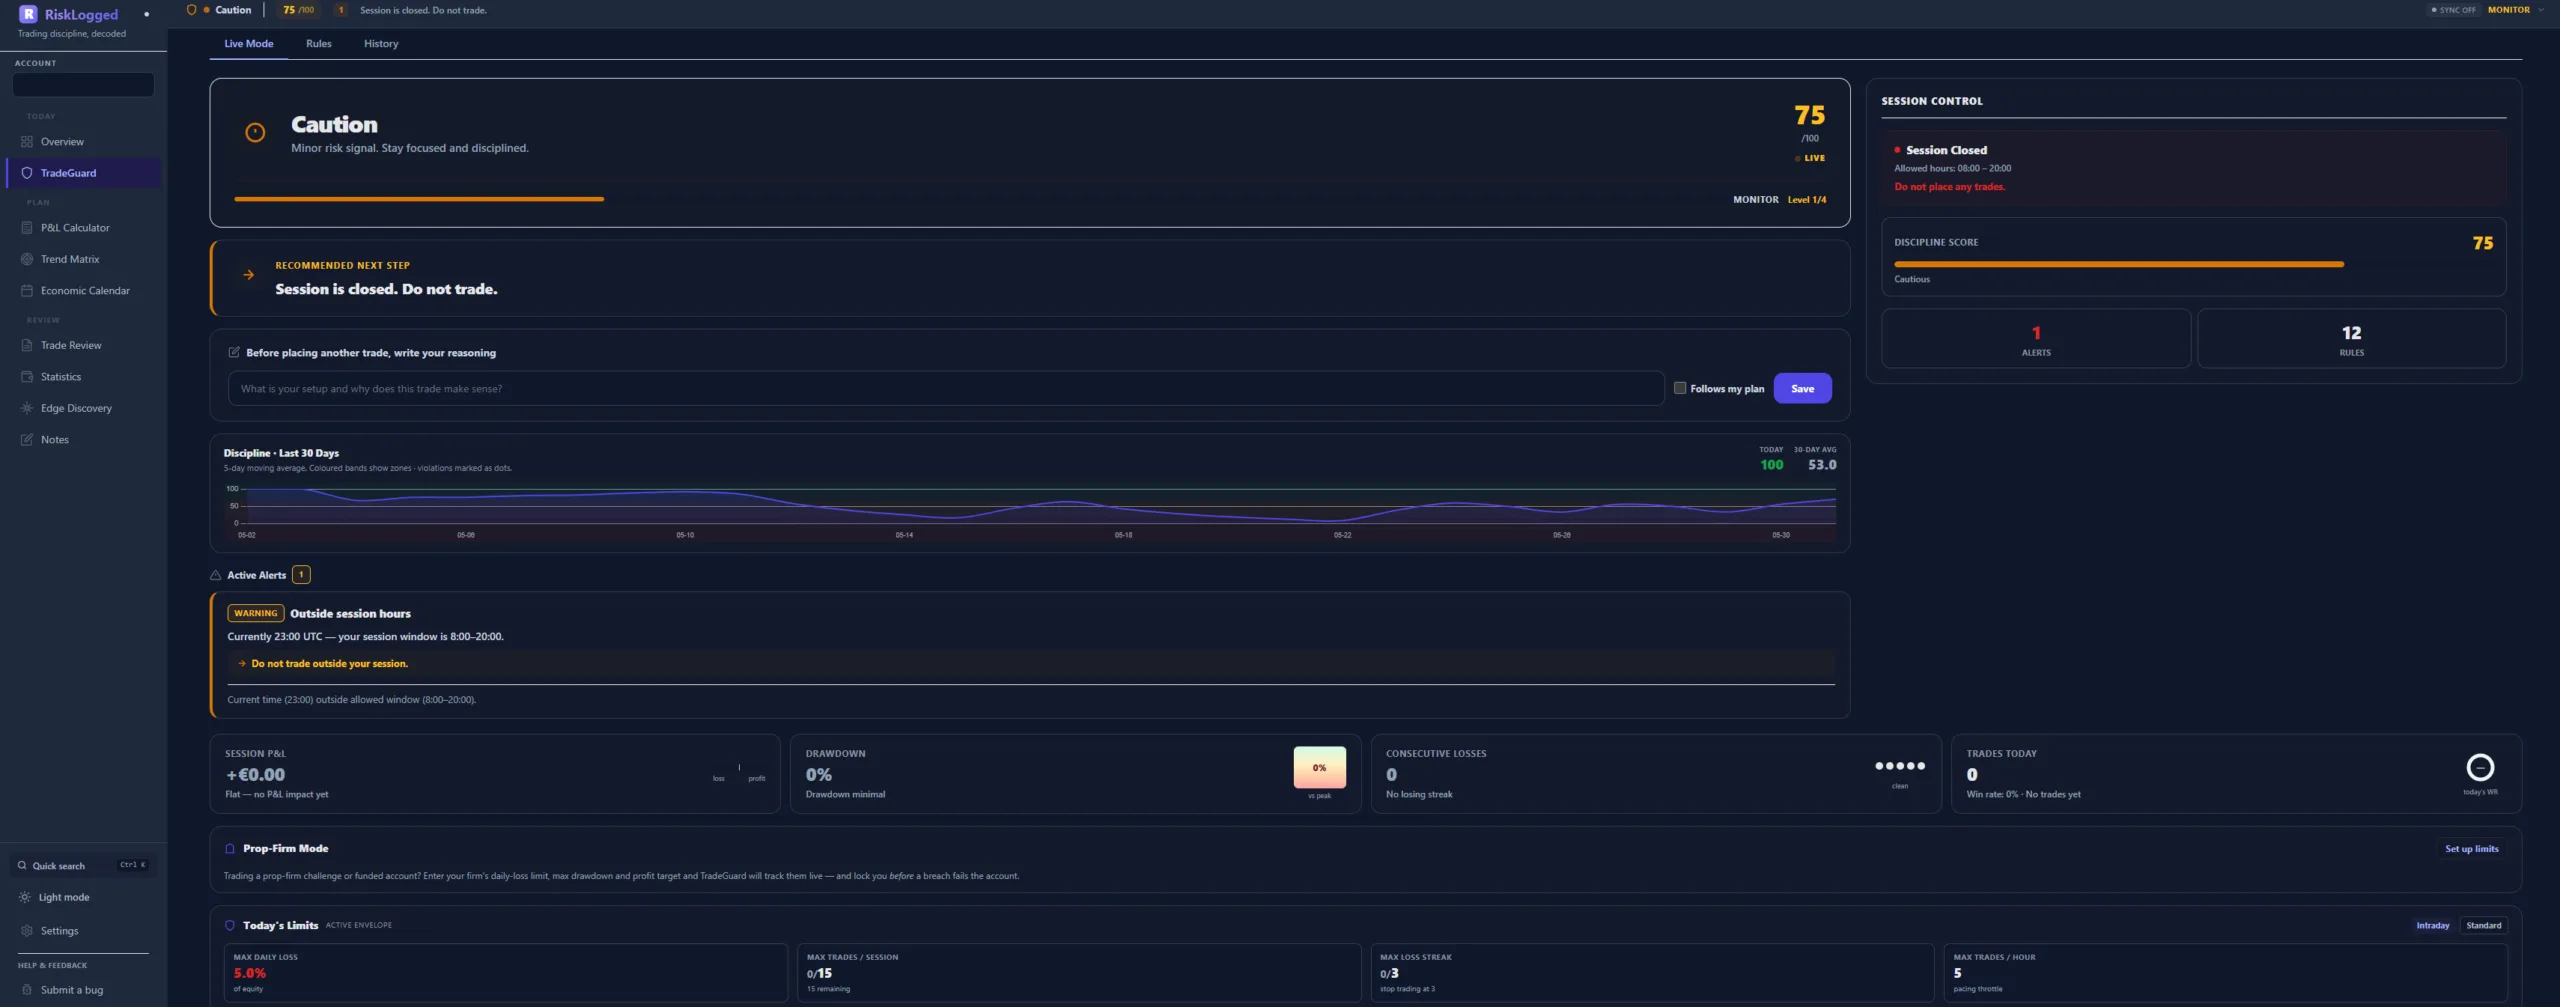Viewport: 2560px width, 1007px height.
Task: Click the Active Alerts triangle icon
Action: click(x=215, y=575)
